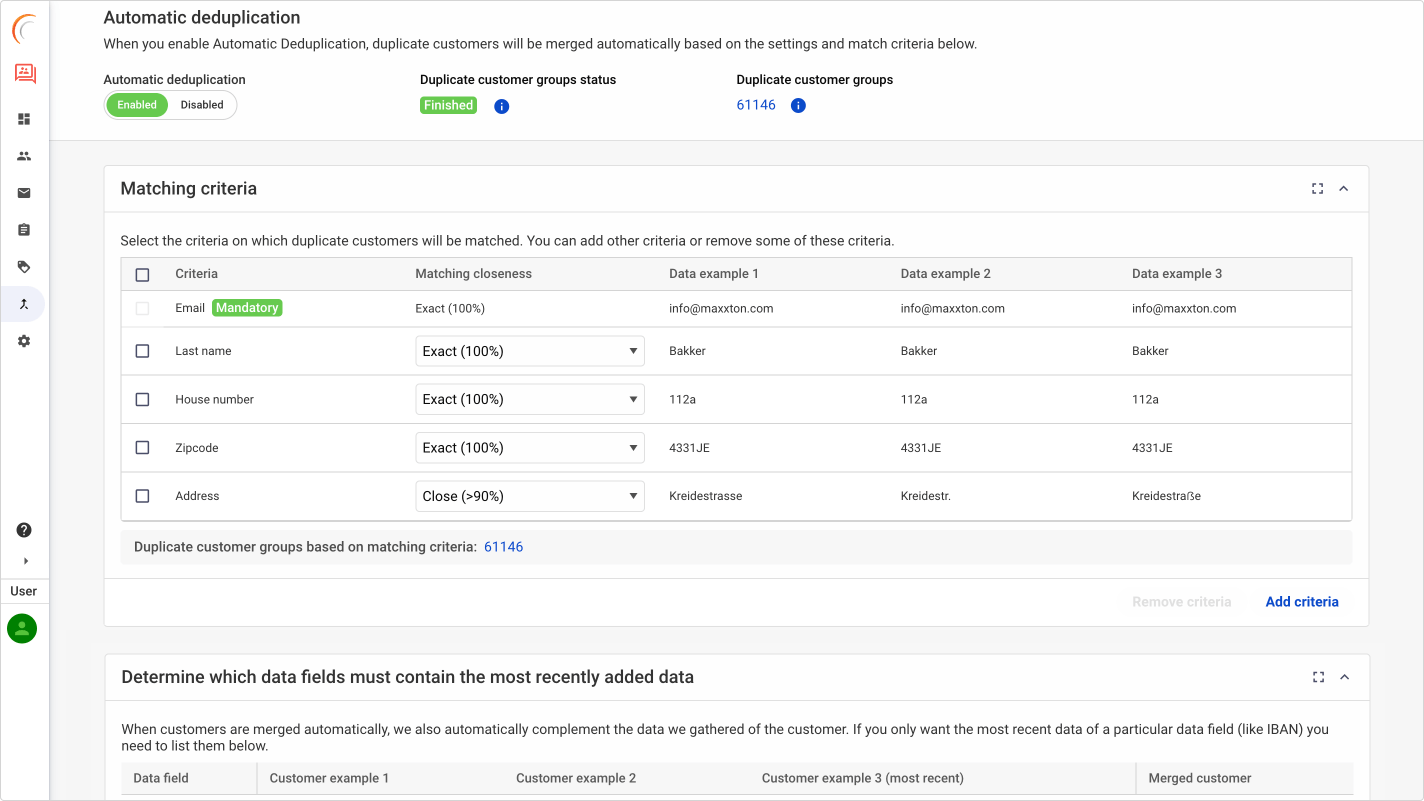This screenshot has height=801, width=1424.
Task: Click info icon next to Finished status
Action: [x=502, y=106]
